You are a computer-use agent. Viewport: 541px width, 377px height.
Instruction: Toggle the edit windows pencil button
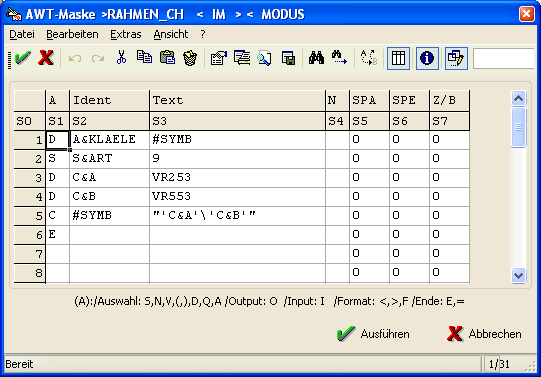coord(456,58)
